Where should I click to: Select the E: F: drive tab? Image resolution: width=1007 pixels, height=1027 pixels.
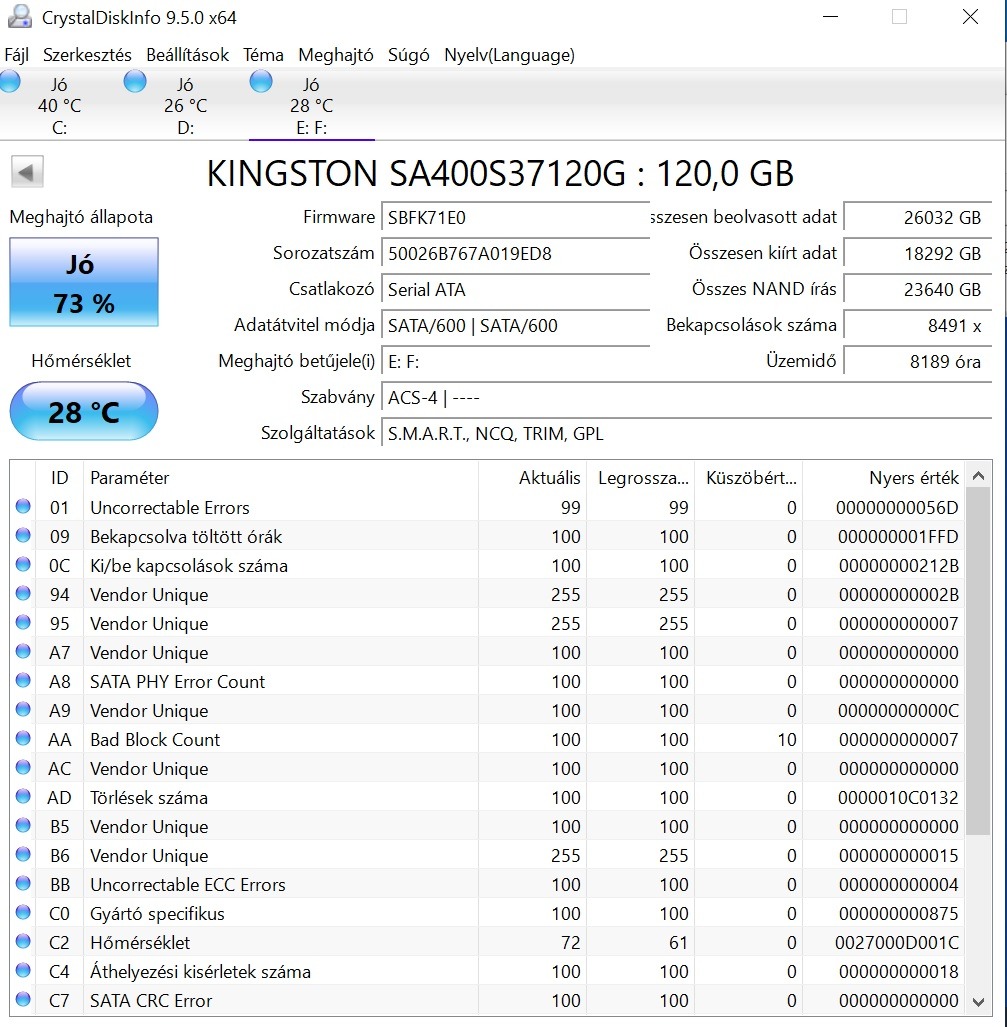tap(311, 105)
